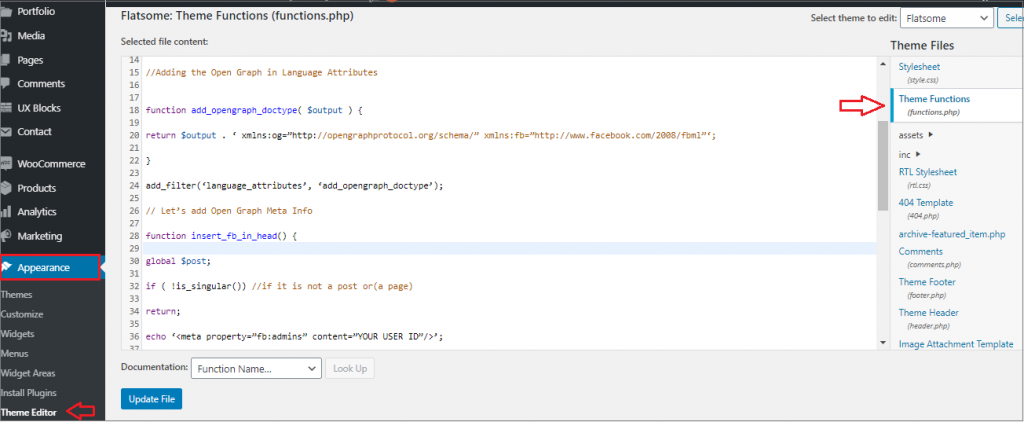Click the Marketing megaphone icon
Image resolution: width=1024 pixels, height=422 pixels.
(5, 236)
